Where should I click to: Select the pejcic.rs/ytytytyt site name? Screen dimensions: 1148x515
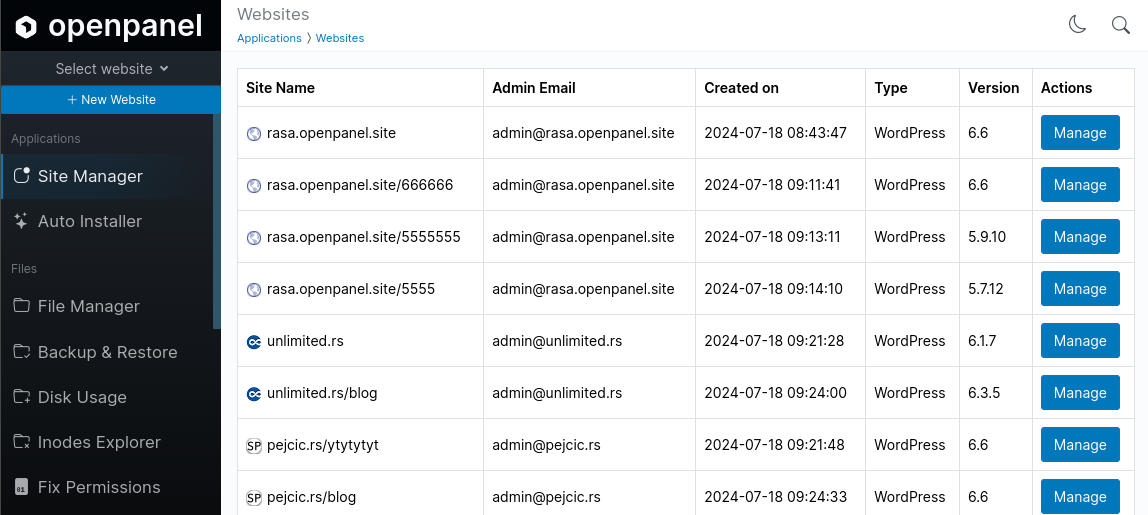(x=323, y=445)
